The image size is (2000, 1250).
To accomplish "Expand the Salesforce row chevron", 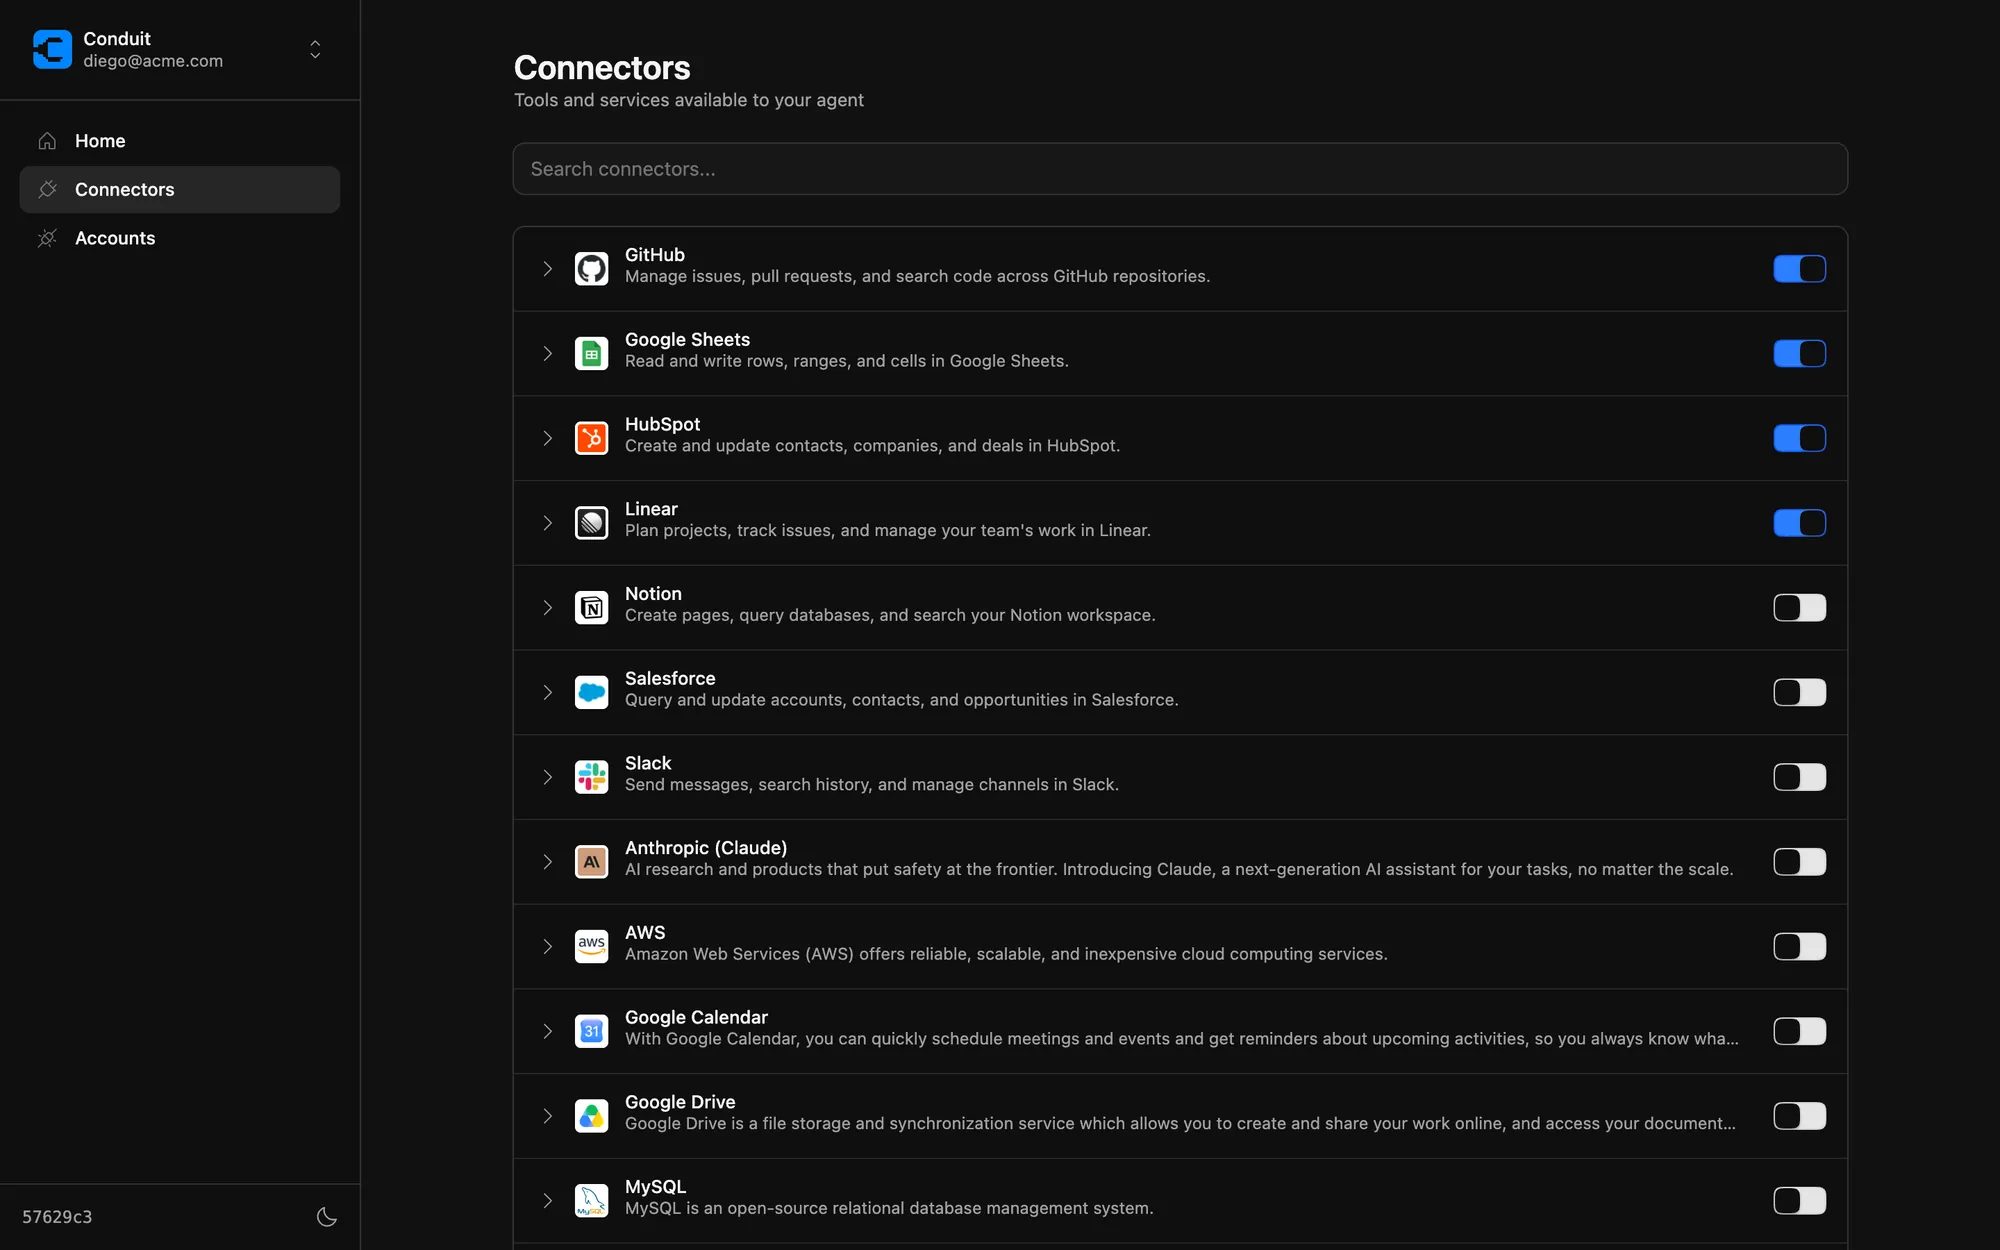I will click(x=547, y=692).
